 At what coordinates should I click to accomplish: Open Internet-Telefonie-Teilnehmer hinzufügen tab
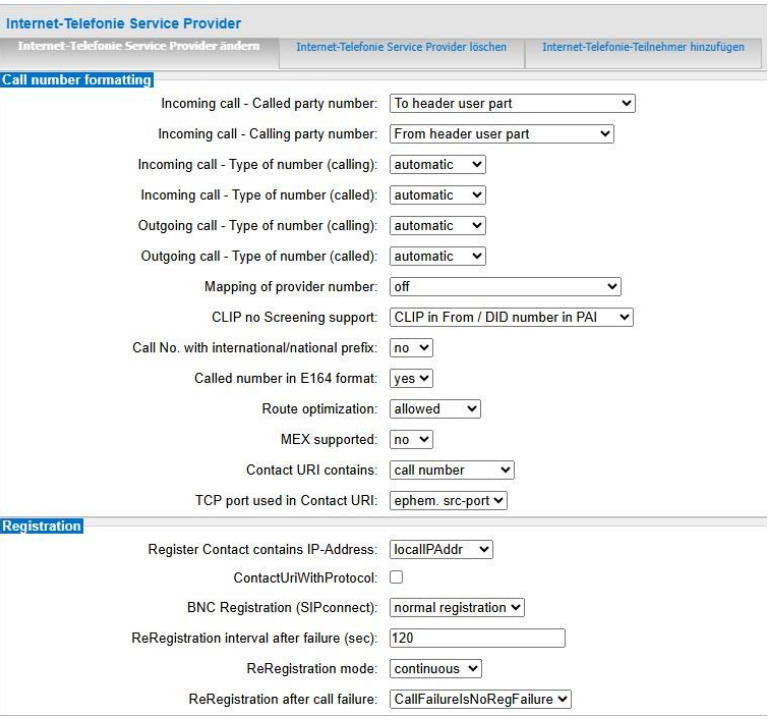643,48
